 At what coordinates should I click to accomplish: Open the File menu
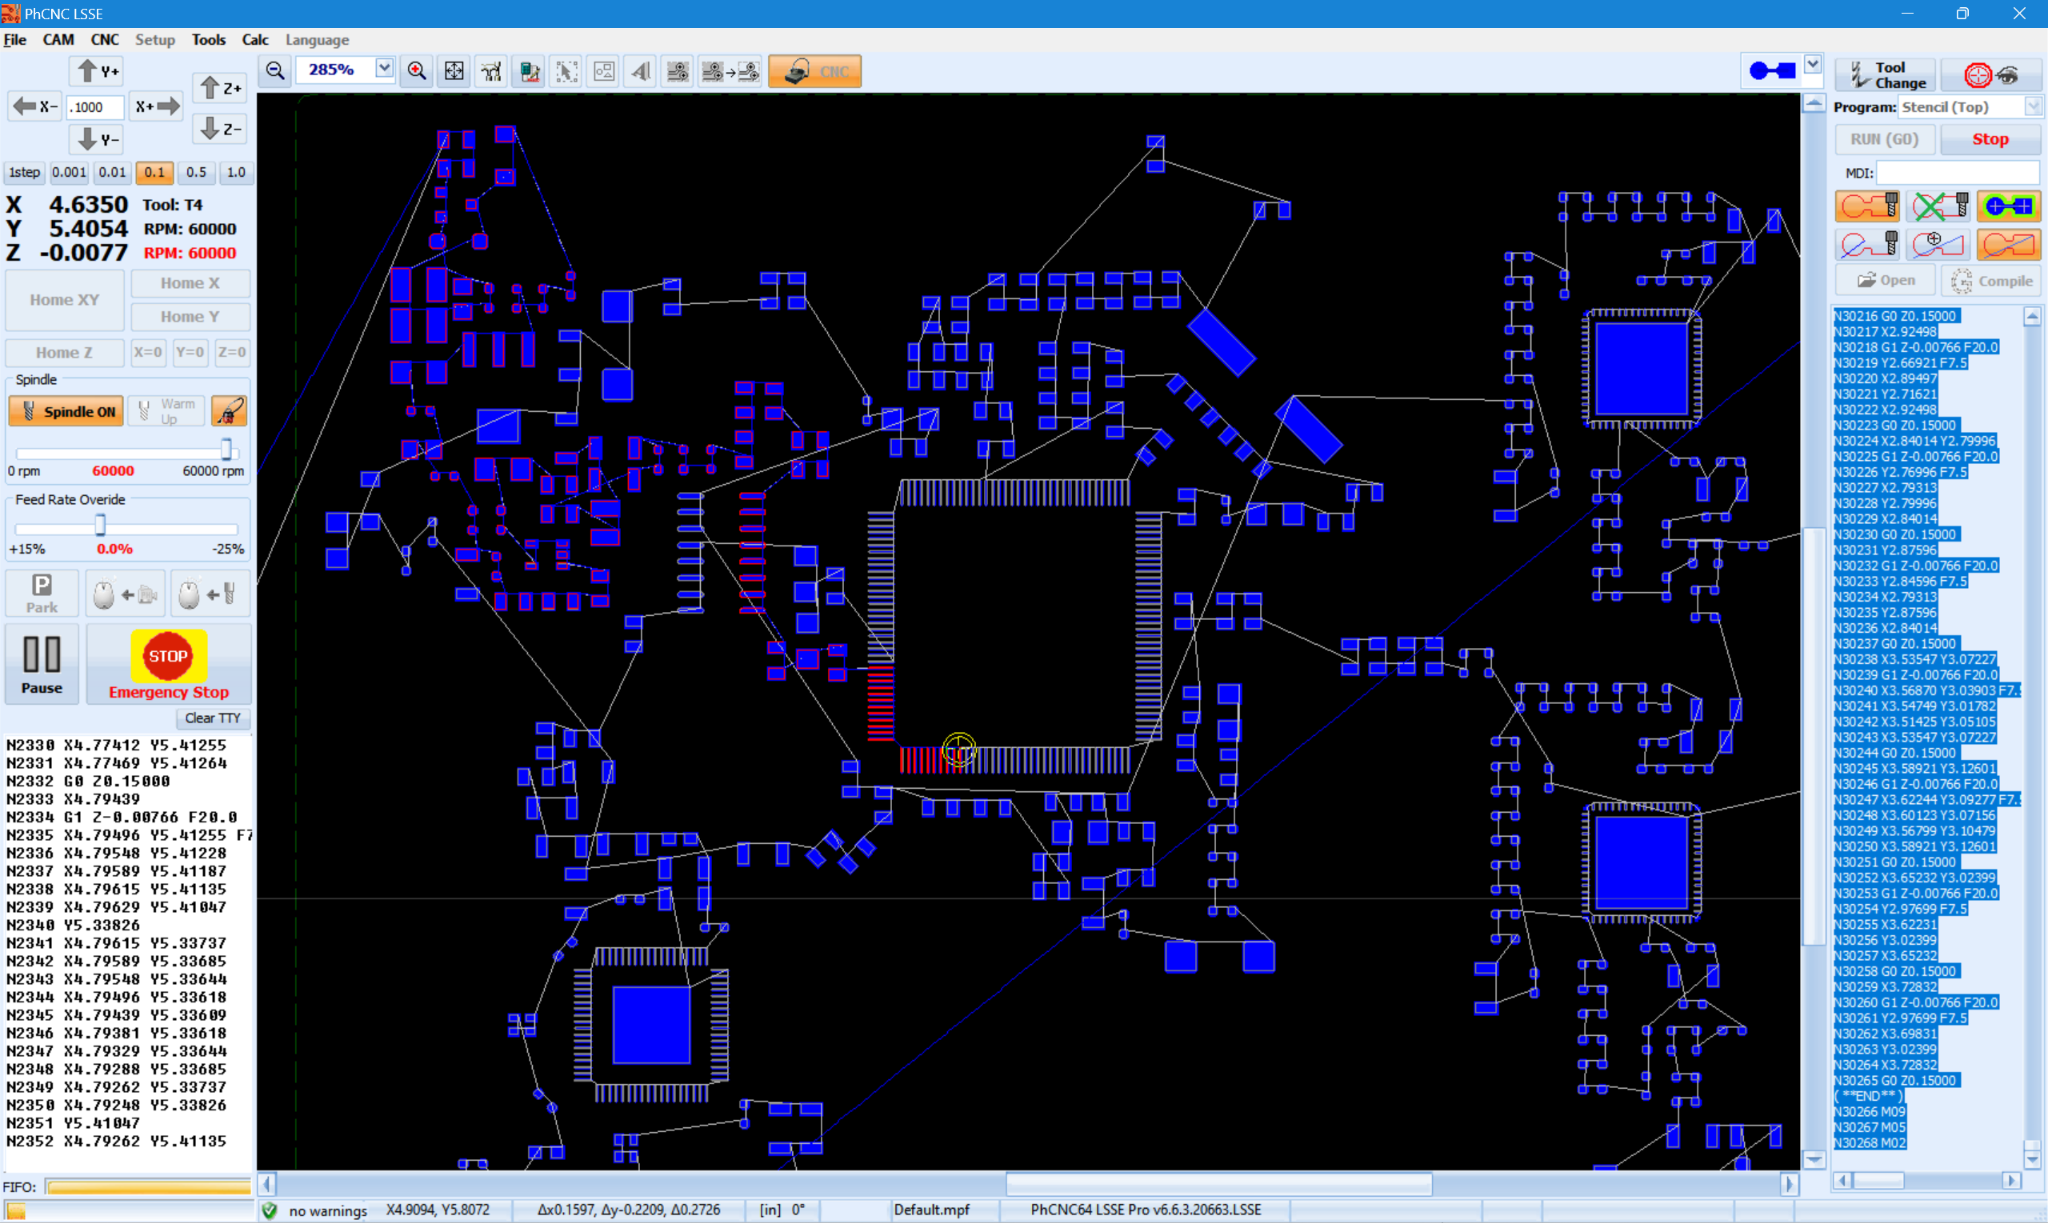coord(15,40)
